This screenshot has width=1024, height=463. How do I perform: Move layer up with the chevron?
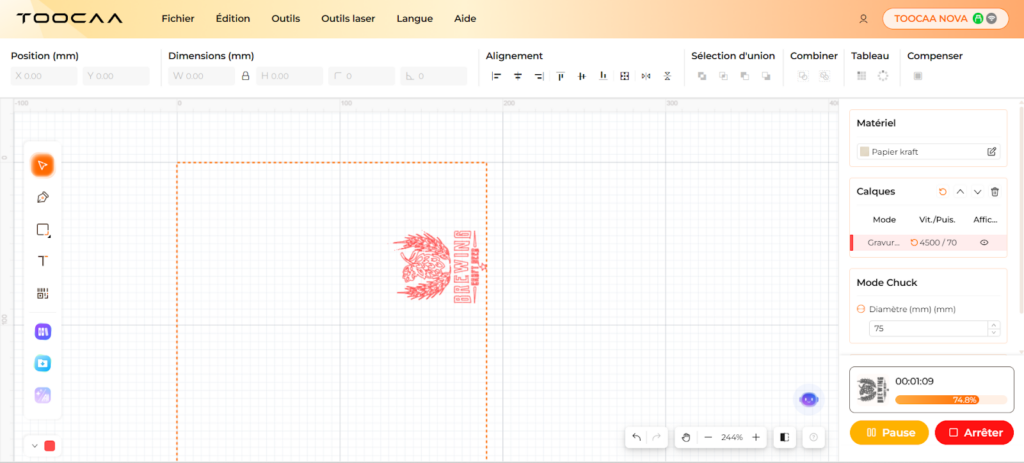960,191
